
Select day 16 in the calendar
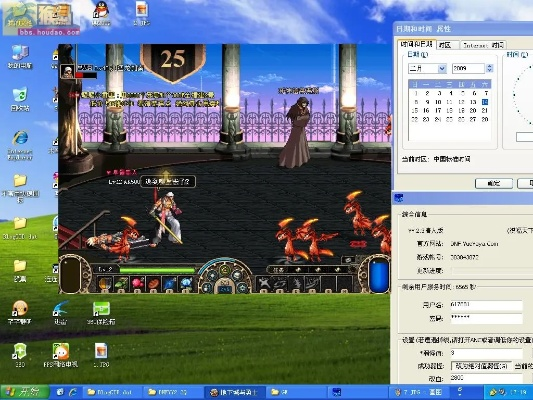click(426, 110)
